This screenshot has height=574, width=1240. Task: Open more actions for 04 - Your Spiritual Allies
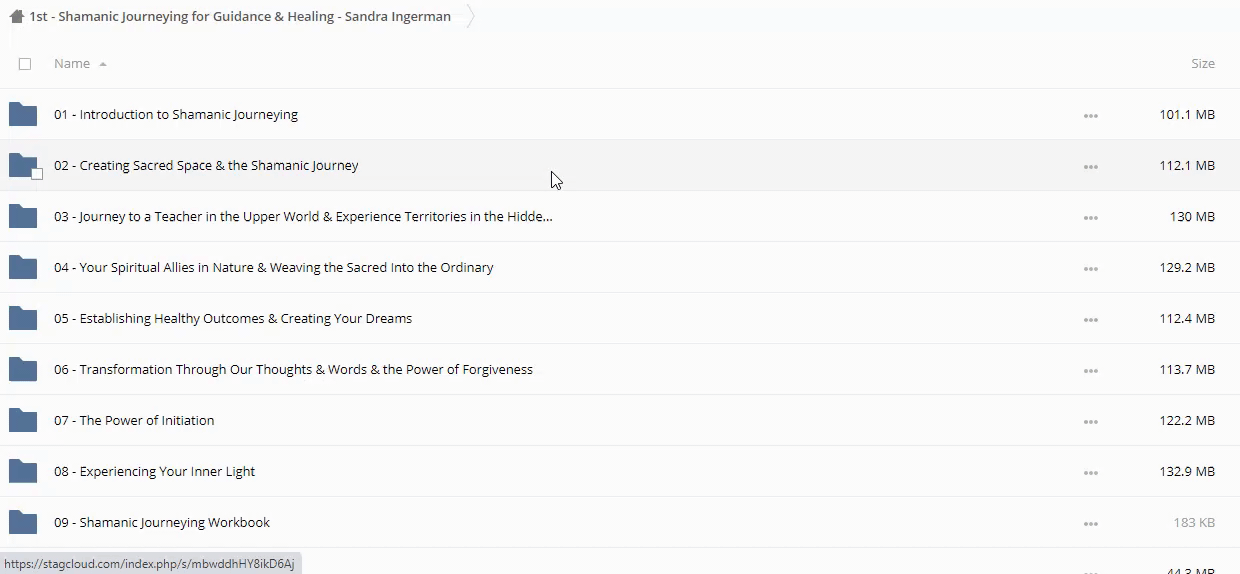point(1090,269)
